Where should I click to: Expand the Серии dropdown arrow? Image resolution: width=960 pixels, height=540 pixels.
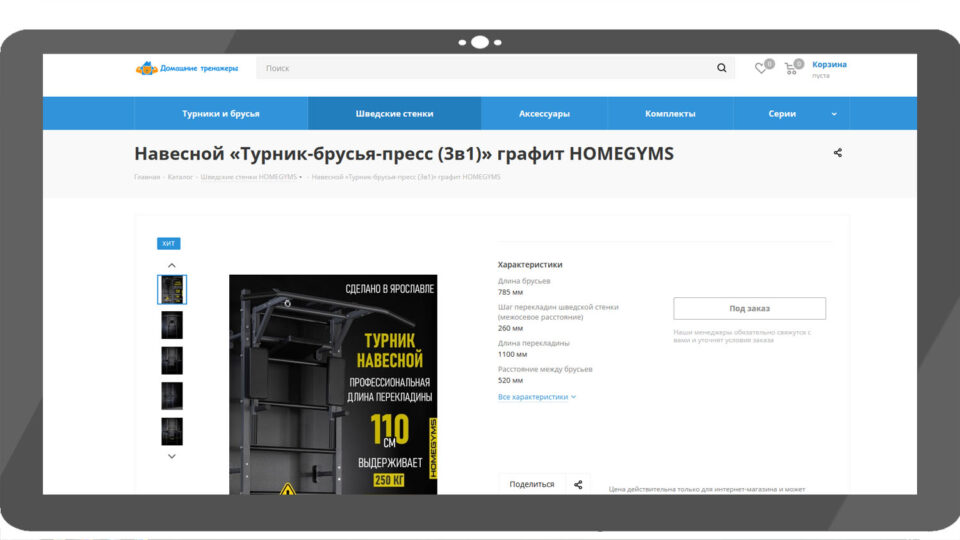(x=834, y=114)
